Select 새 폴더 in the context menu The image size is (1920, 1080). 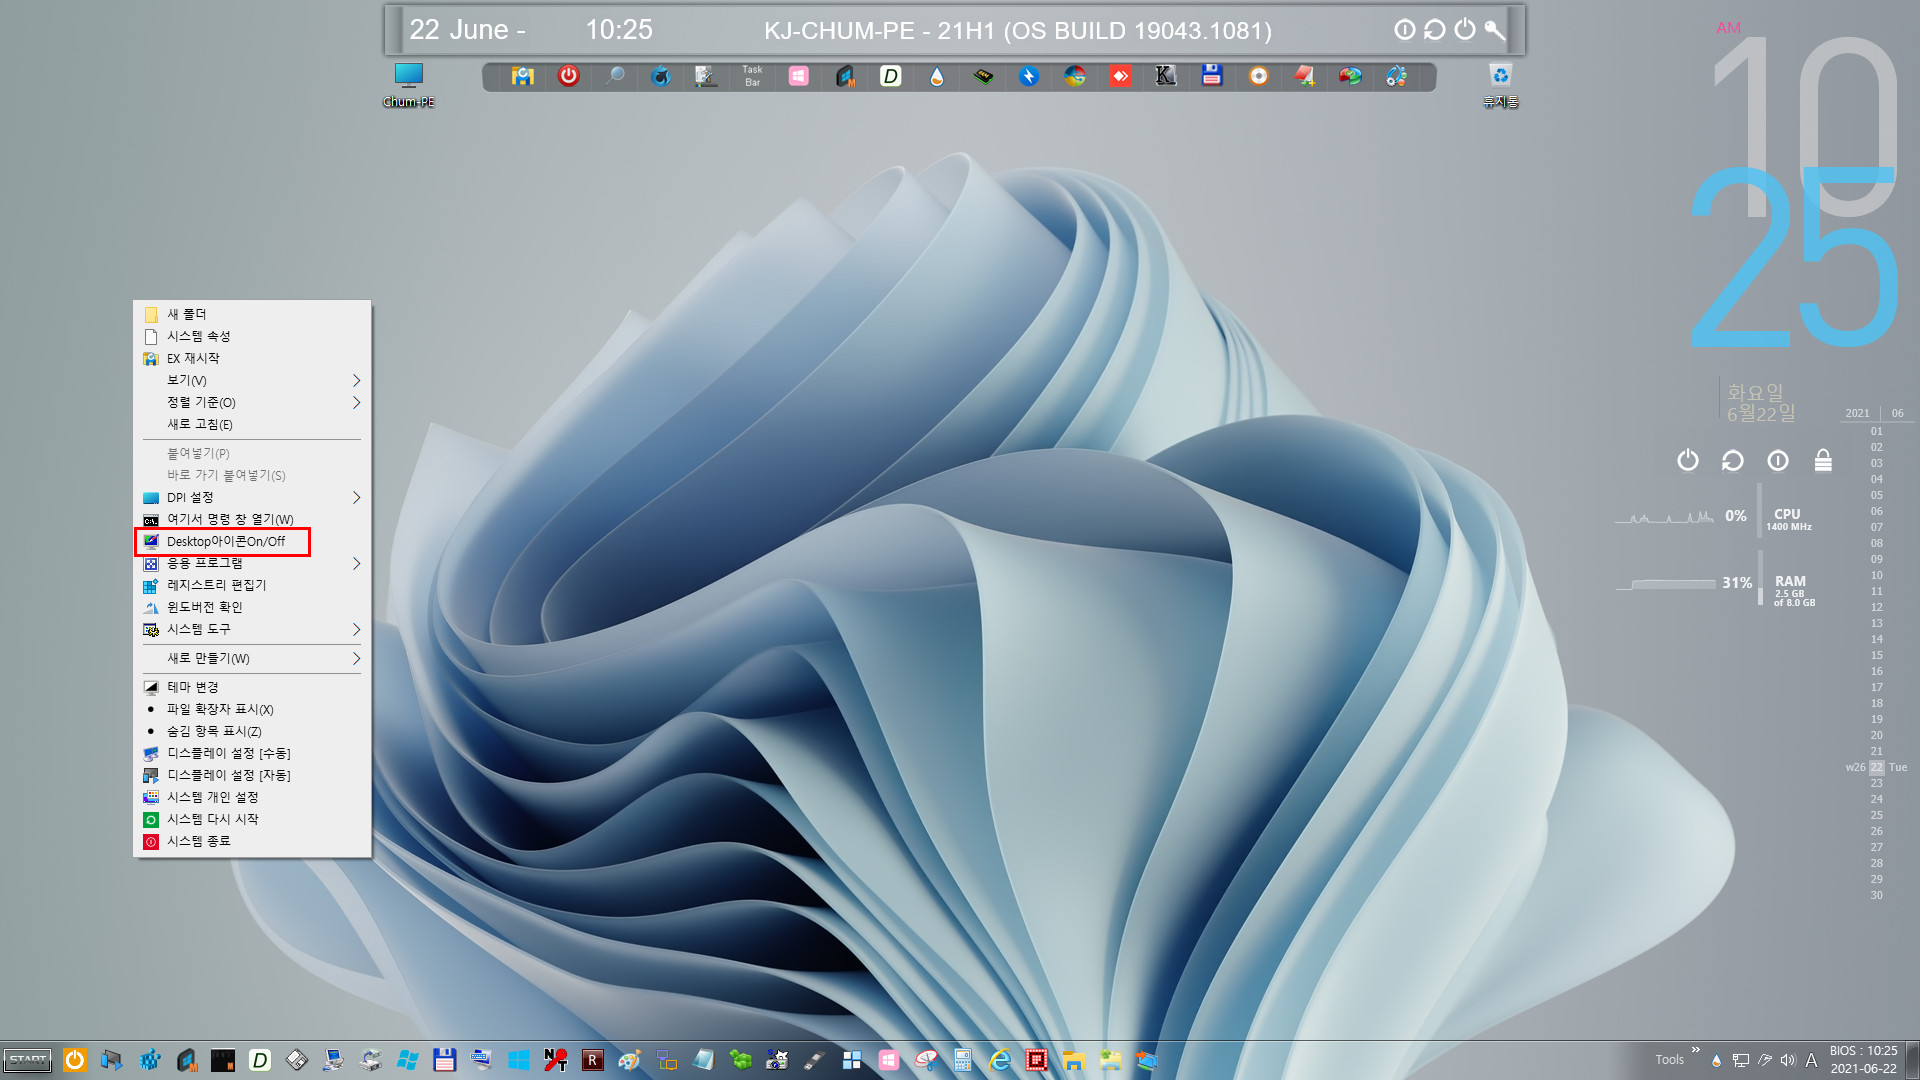[x=252, y=314]
